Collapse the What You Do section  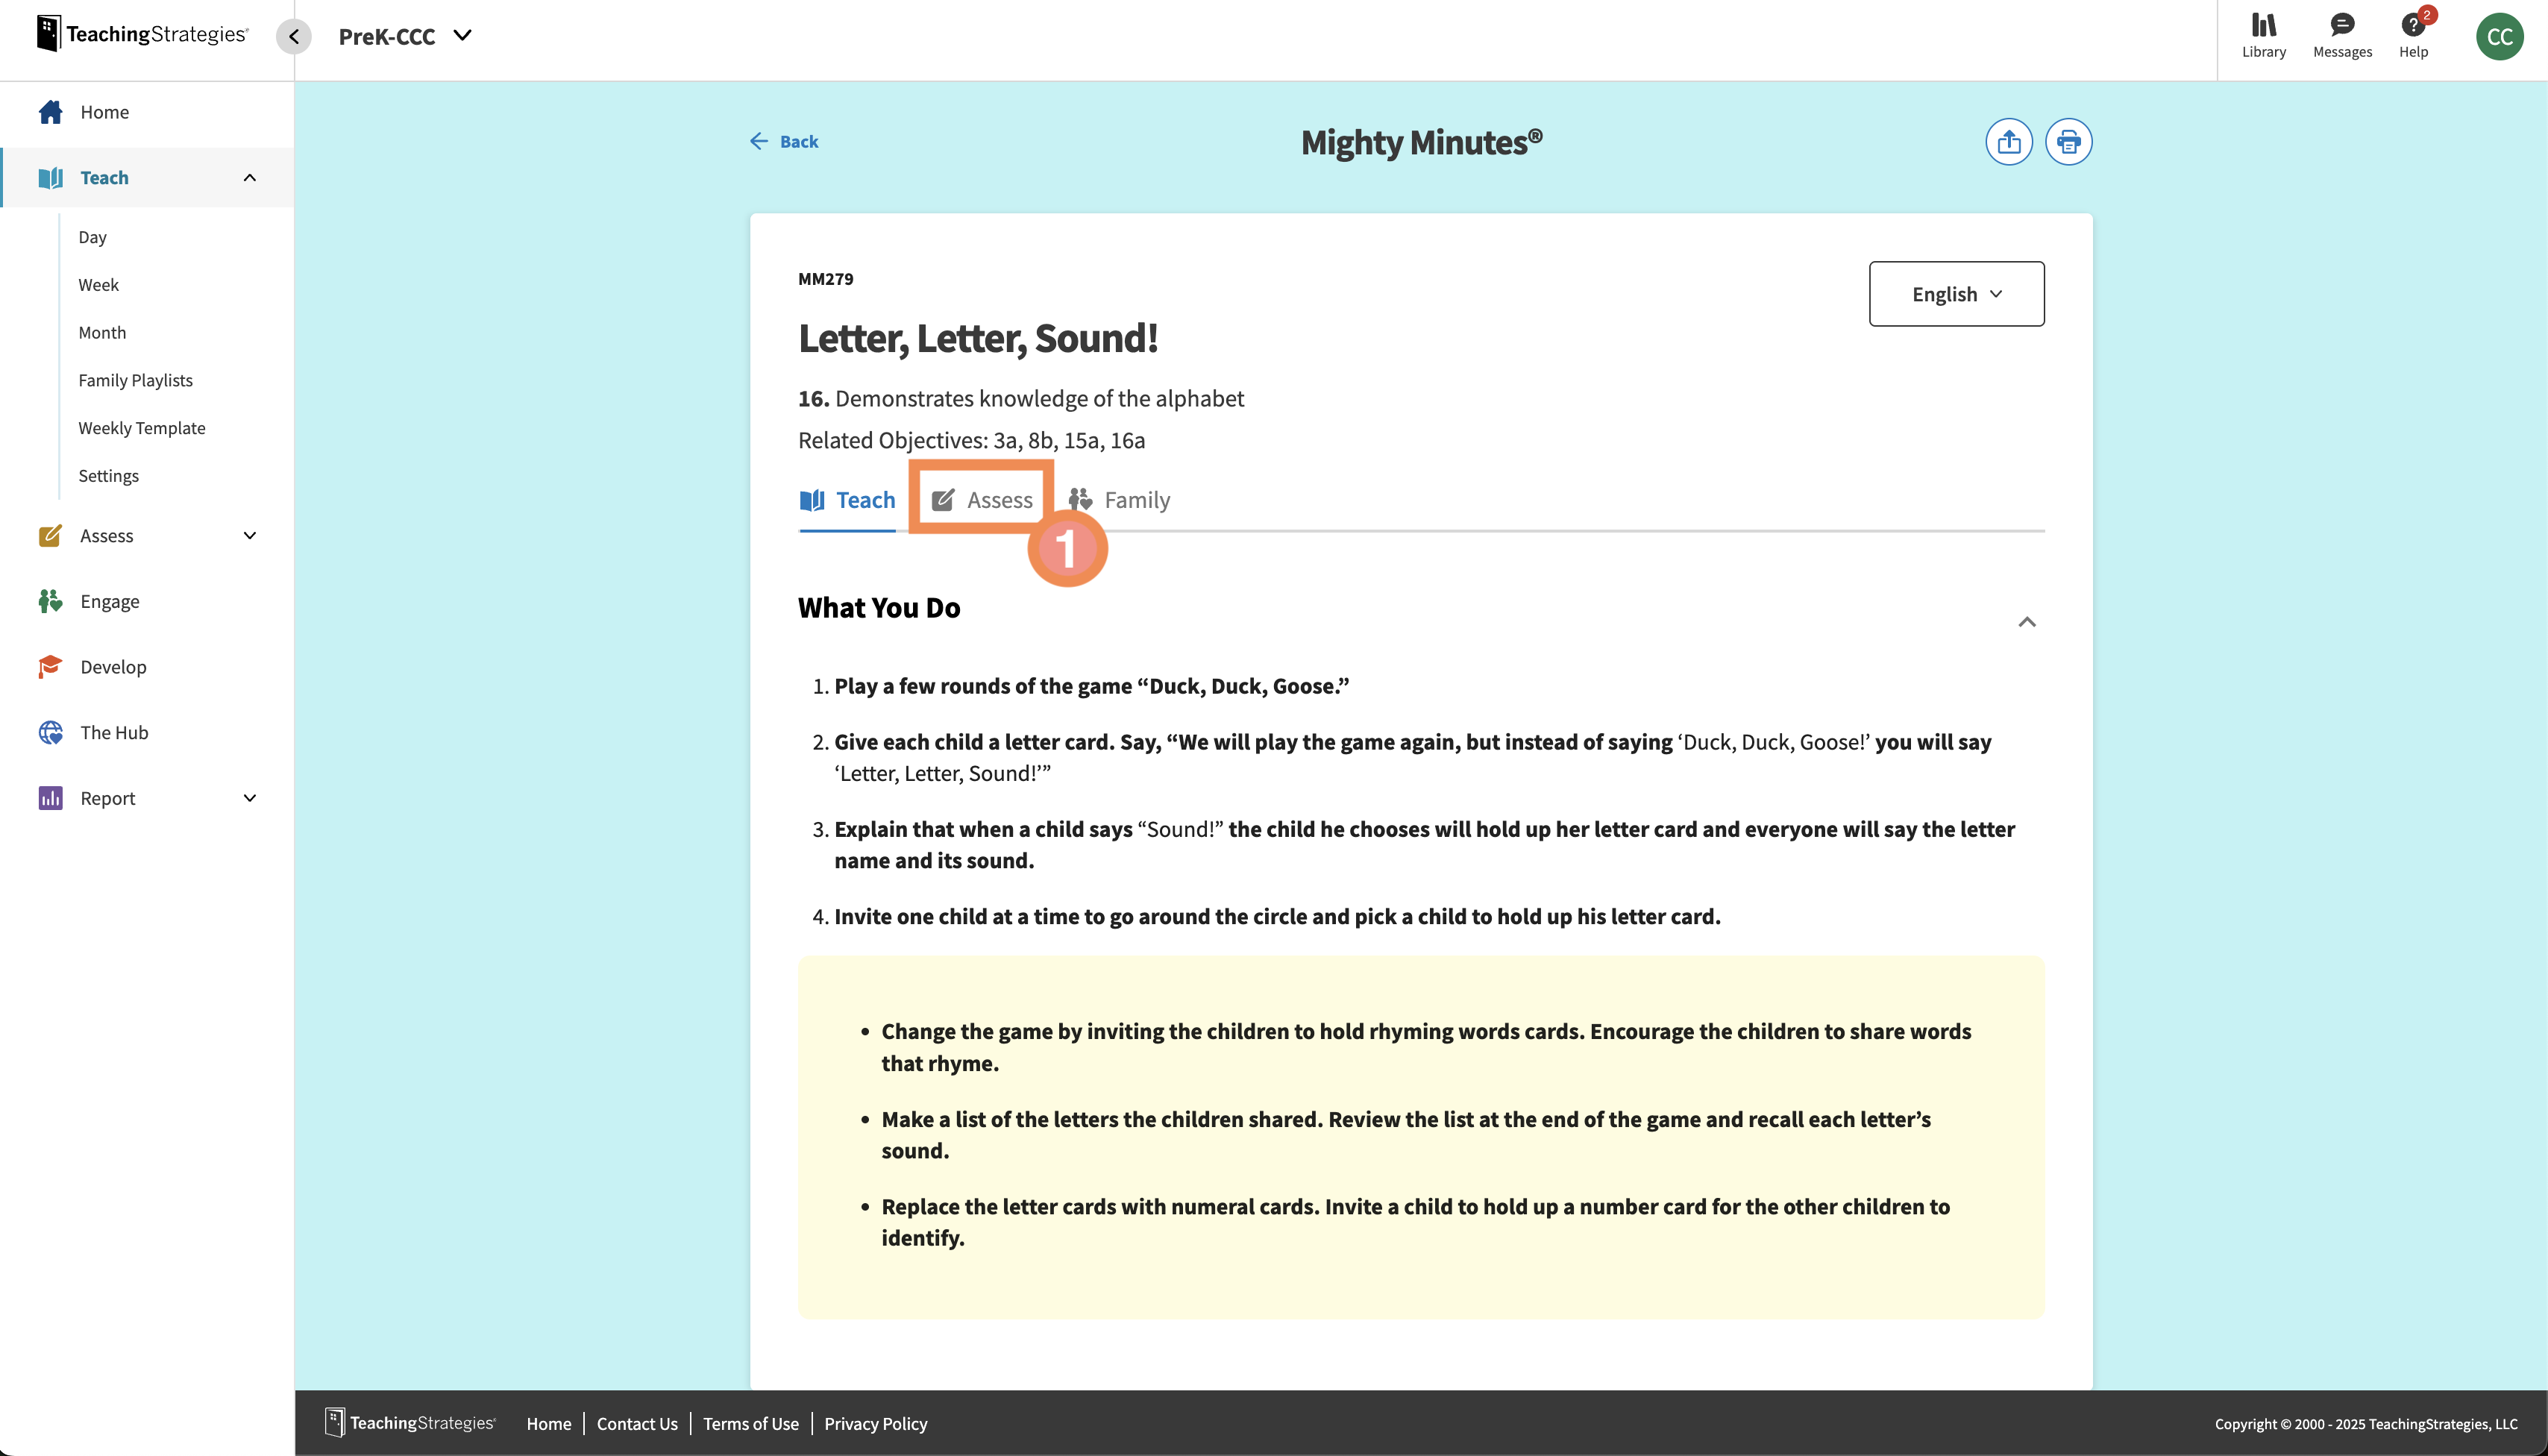pyautogui.click(x=2029, y=621)
